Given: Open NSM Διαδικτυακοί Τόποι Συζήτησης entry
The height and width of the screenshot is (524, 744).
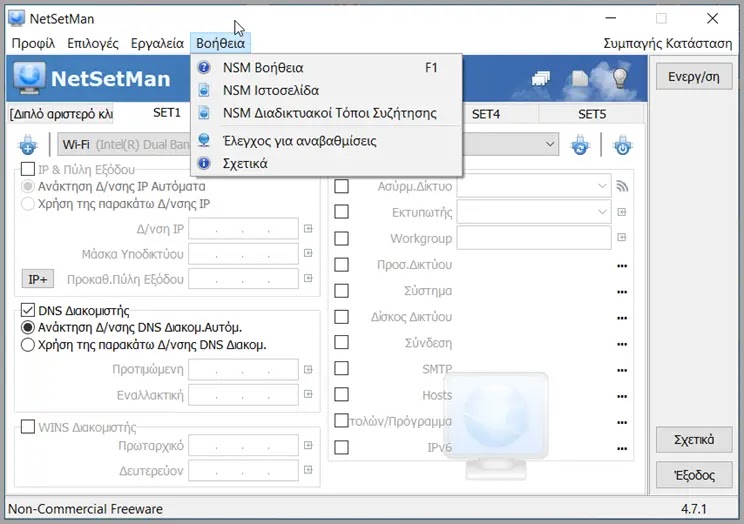Looking at the screenshot, I should click(326, 113).
